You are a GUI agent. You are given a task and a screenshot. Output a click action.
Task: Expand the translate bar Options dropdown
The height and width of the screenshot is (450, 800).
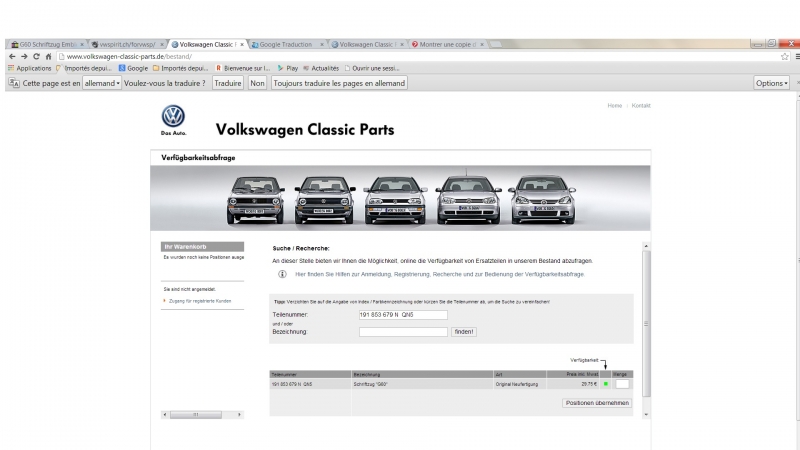[x=772, y=83]
